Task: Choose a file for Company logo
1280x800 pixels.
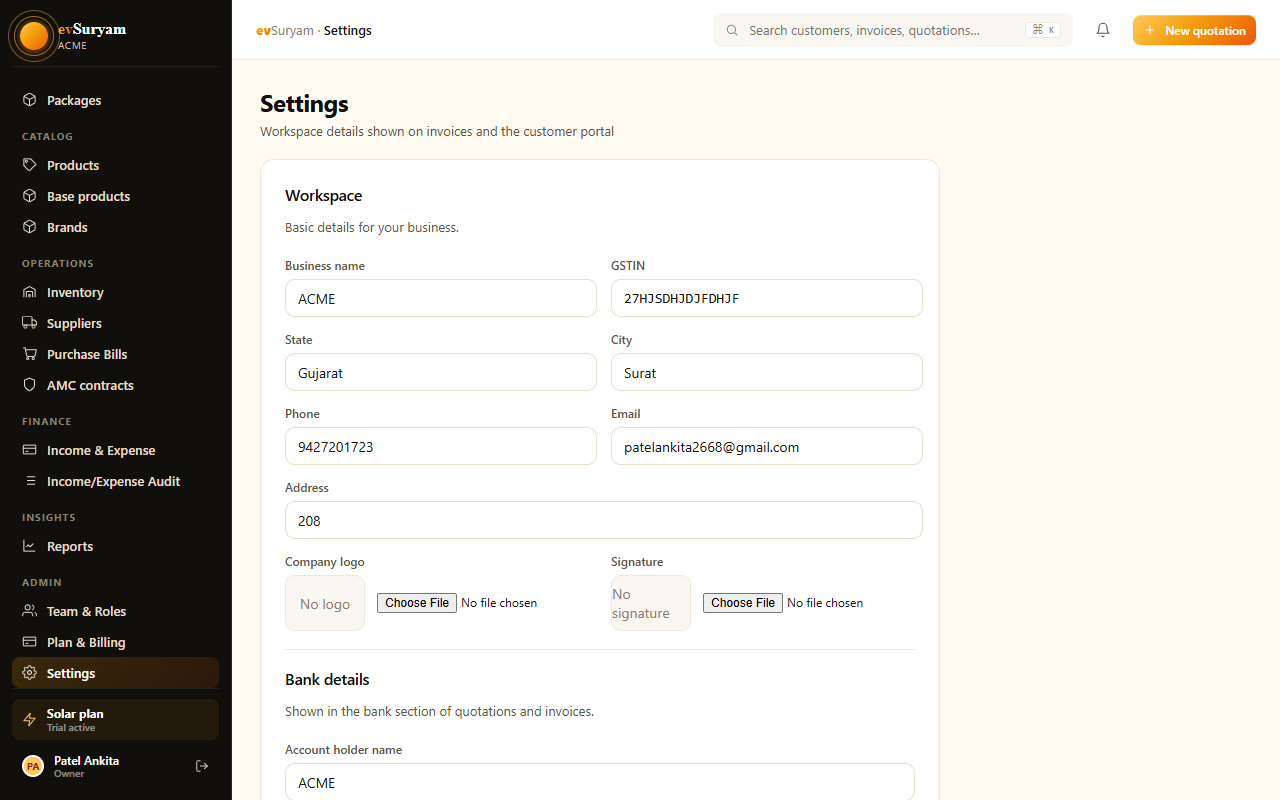Action: tap(417, 603)
